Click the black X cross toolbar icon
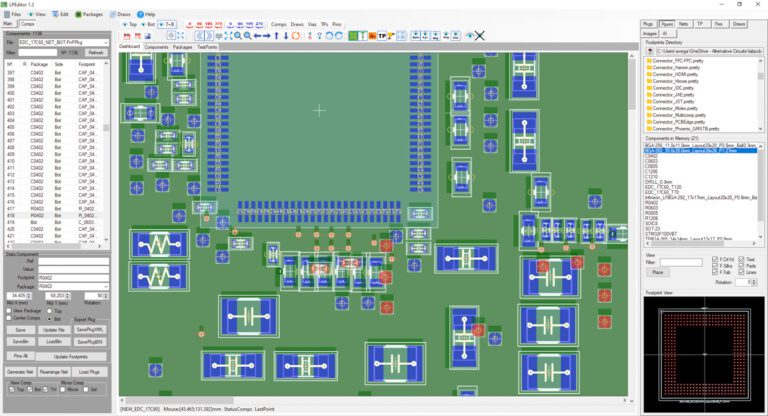 (x=480, y=36)
